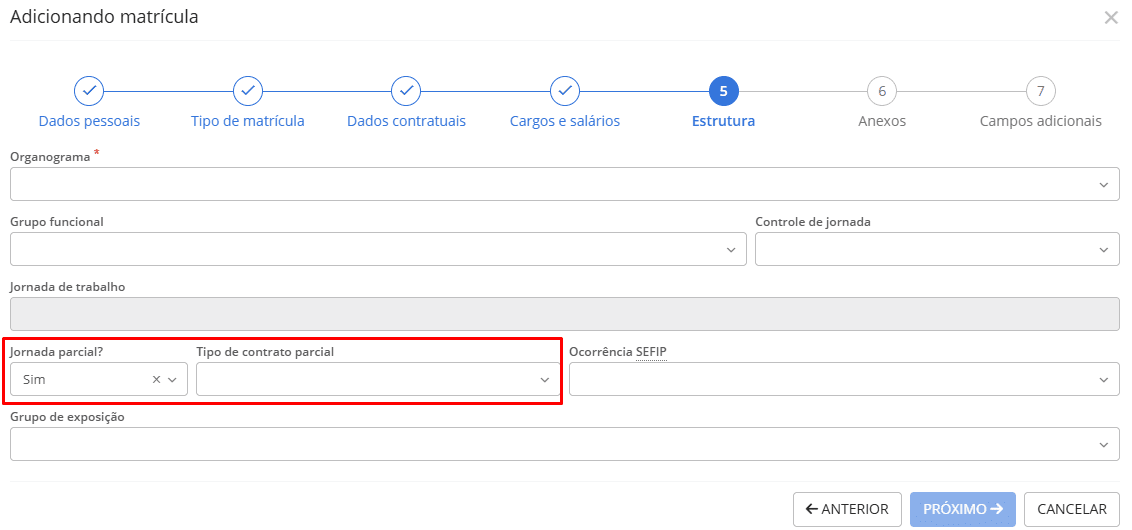Image resolution: width=1132 pixels, height=530 pixels.
Task: Switch to the Anexos step label
Action: (882, 121)
